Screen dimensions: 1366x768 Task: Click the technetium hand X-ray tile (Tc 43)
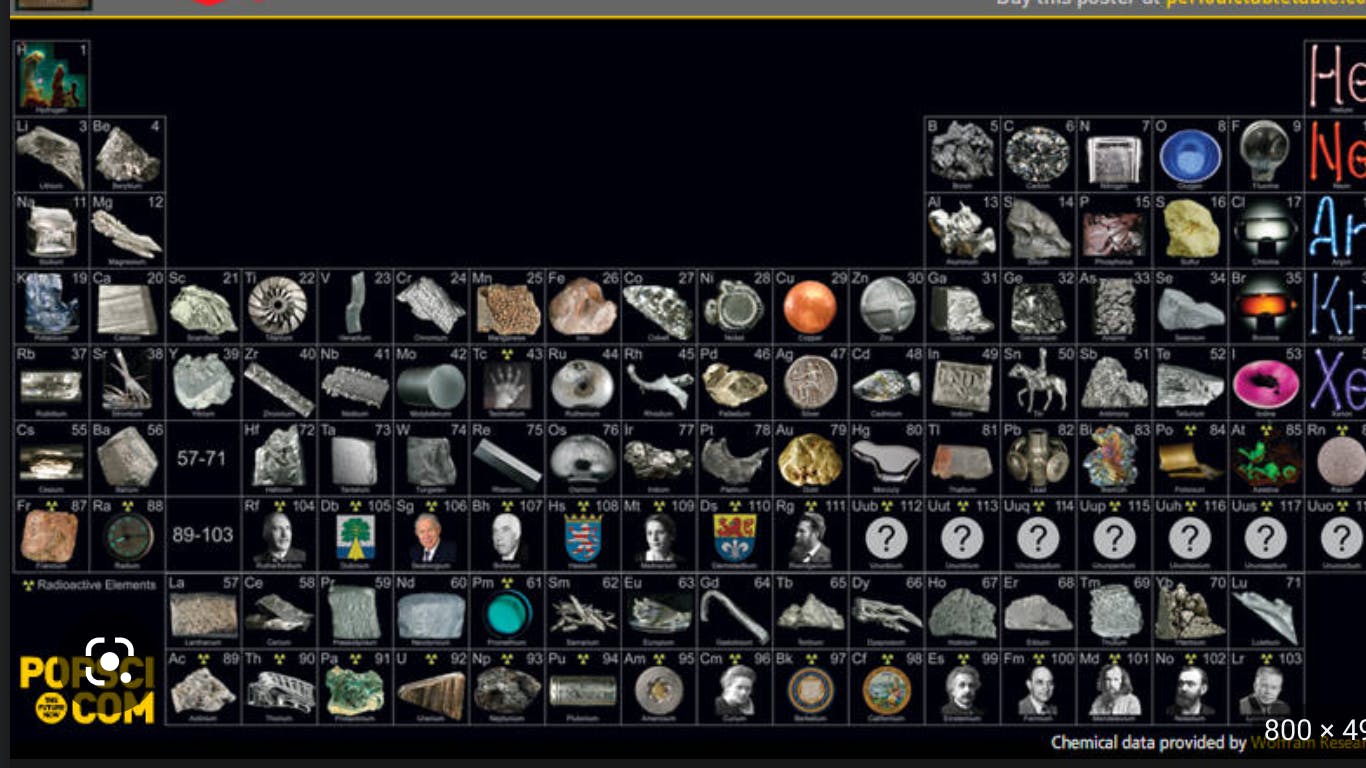(507, 384)
